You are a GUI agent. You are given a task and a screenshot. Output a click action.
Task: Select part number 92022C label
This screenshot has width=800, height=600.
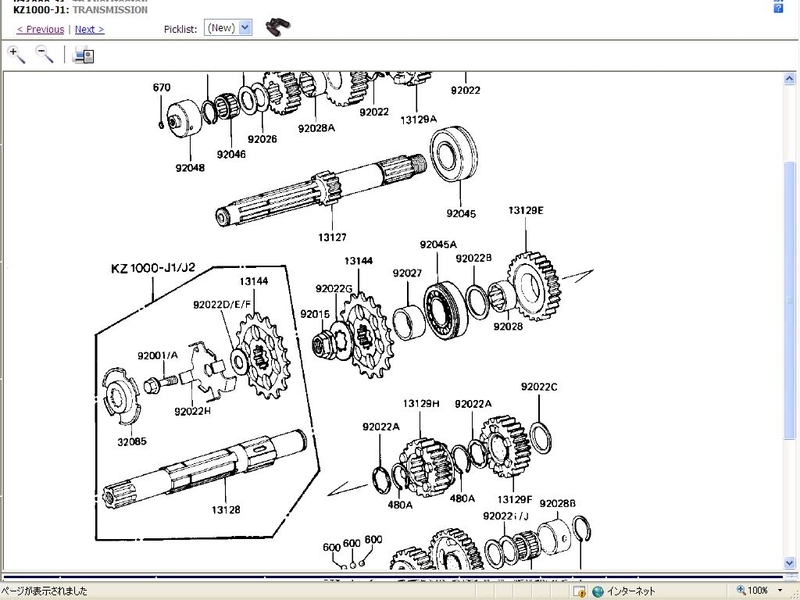click(x=539, y=387)
